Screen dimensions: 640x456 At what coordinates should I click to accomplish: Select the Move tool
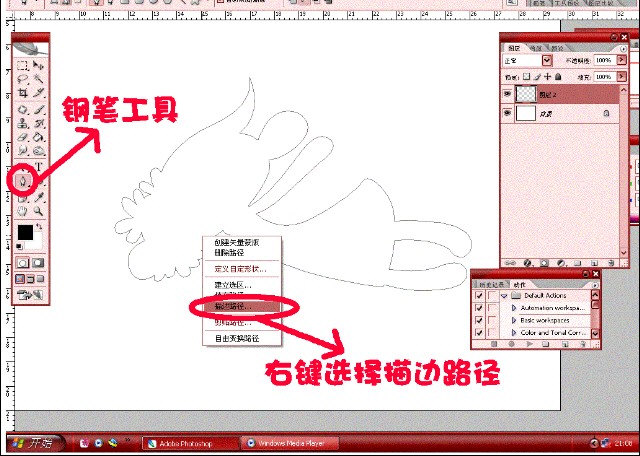(x=38, y=65)
